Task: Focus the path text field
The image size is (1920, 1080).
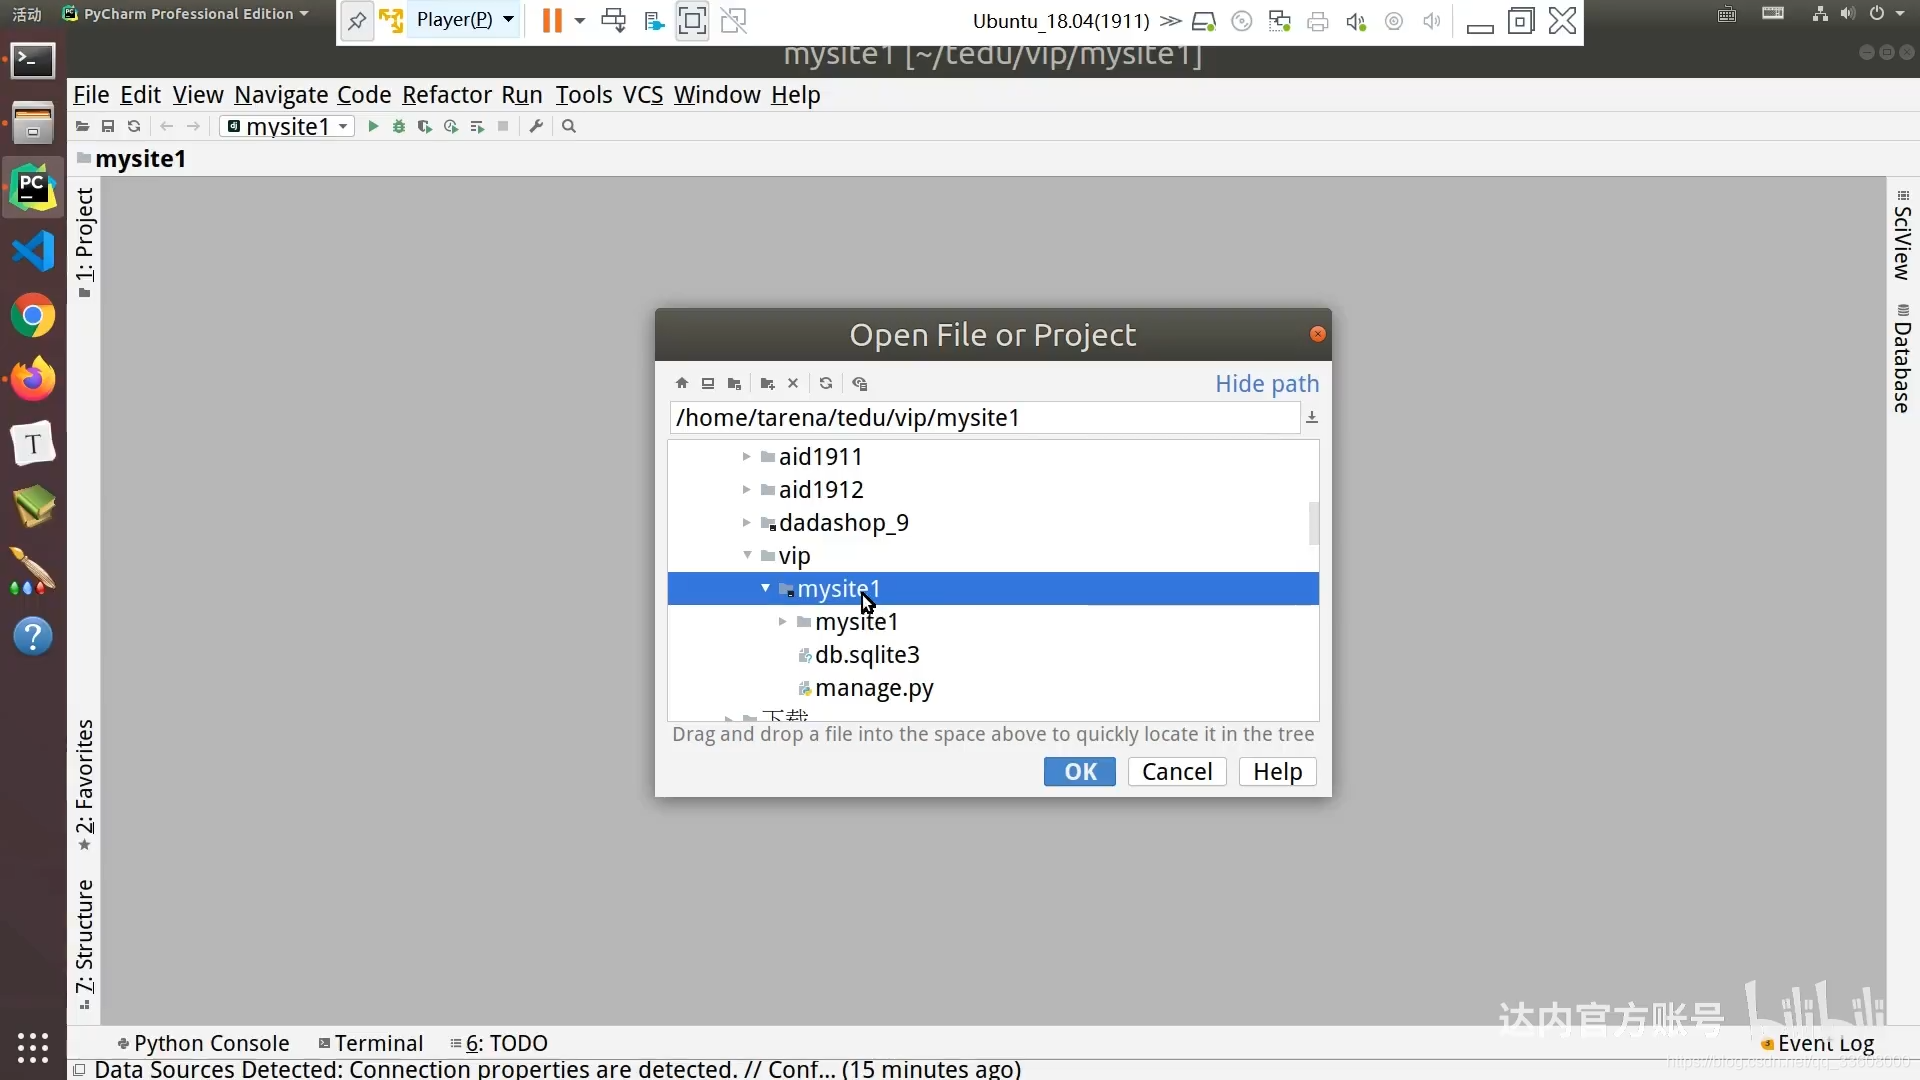Action: (984, 418)
